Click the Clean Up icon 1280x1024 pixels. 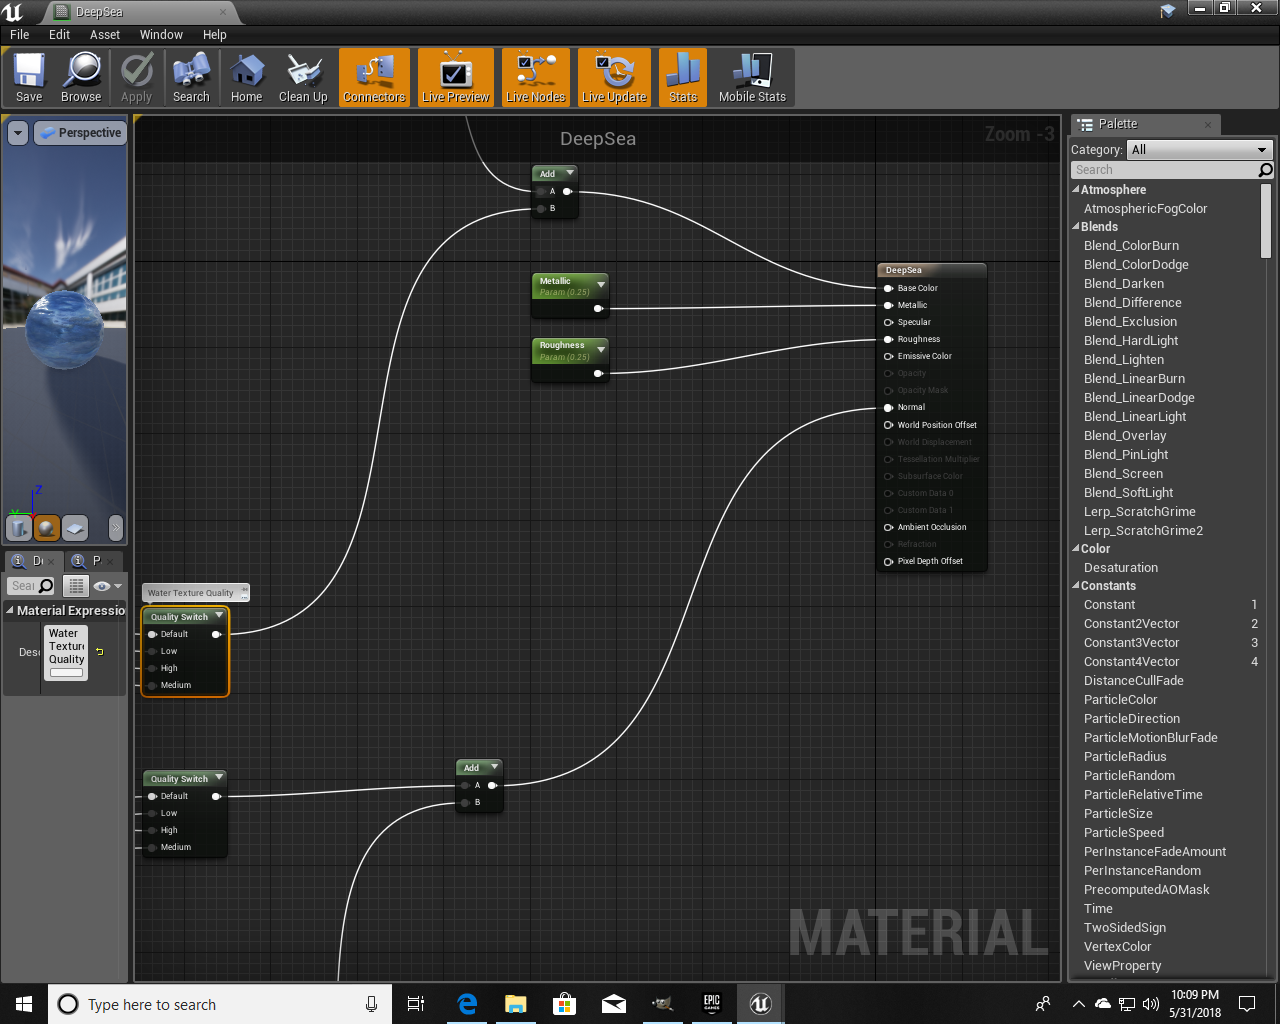click(x=303, y=77)
